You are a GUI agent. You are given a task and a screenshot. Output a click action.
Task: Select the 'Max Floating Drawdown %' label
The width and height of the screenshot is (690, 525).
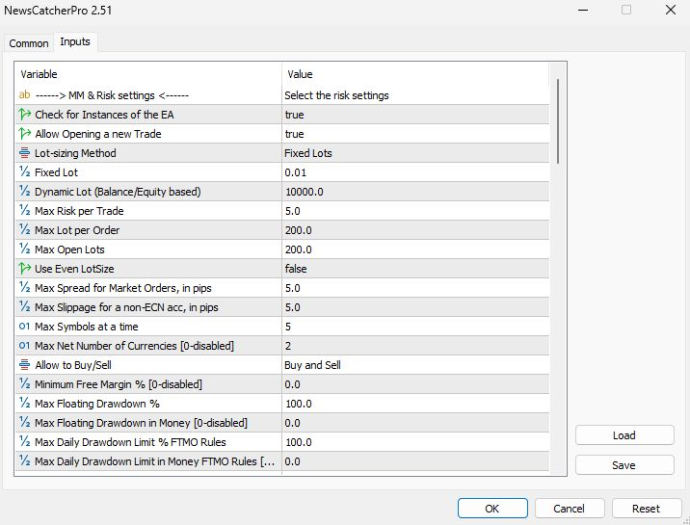point(97,403)
